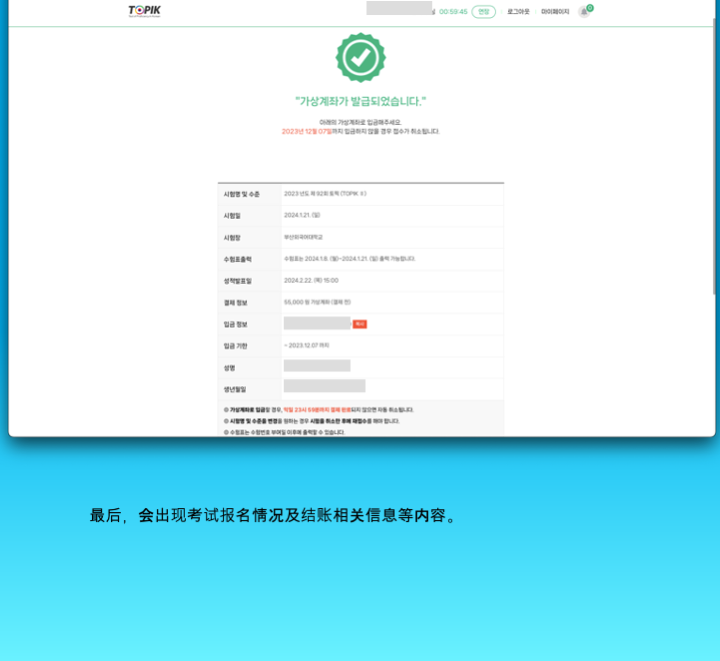720x661 pixels.
Task: Open the notification bell icon
Action: click(x=584, y=12)
